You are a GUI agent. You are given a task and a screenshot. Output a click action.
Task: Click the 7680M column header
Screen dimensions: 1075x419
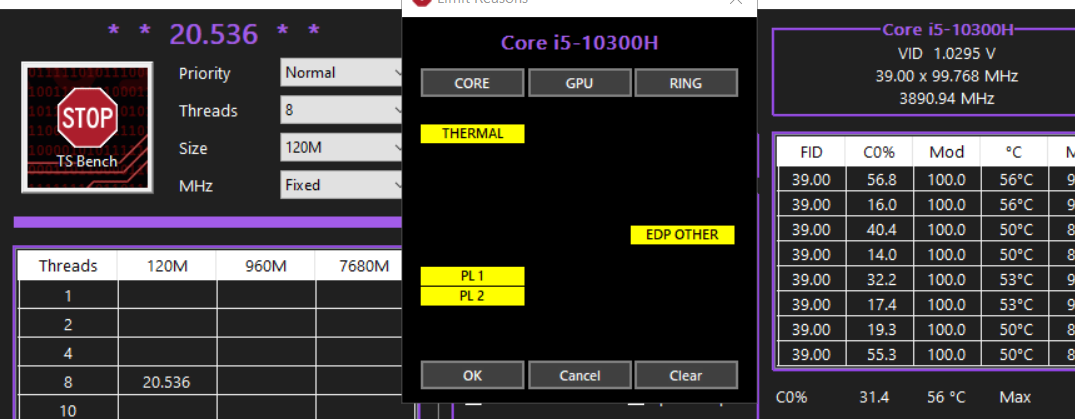(x=363, y=265)
